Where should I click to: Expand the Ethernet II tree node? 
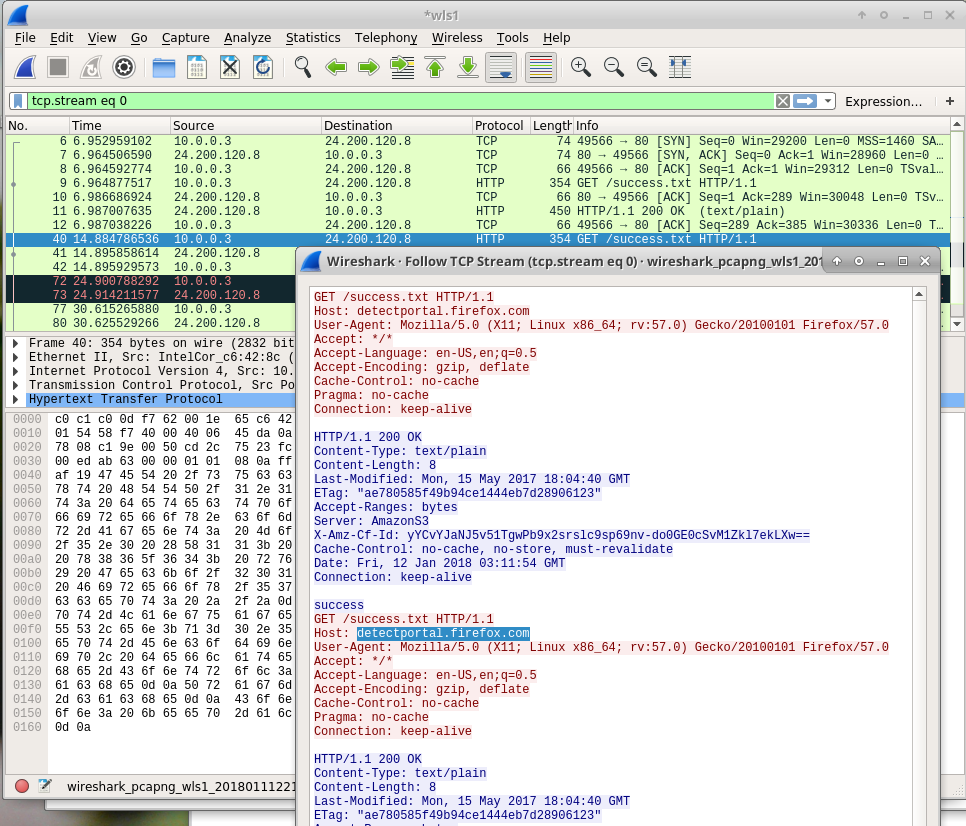15,357
